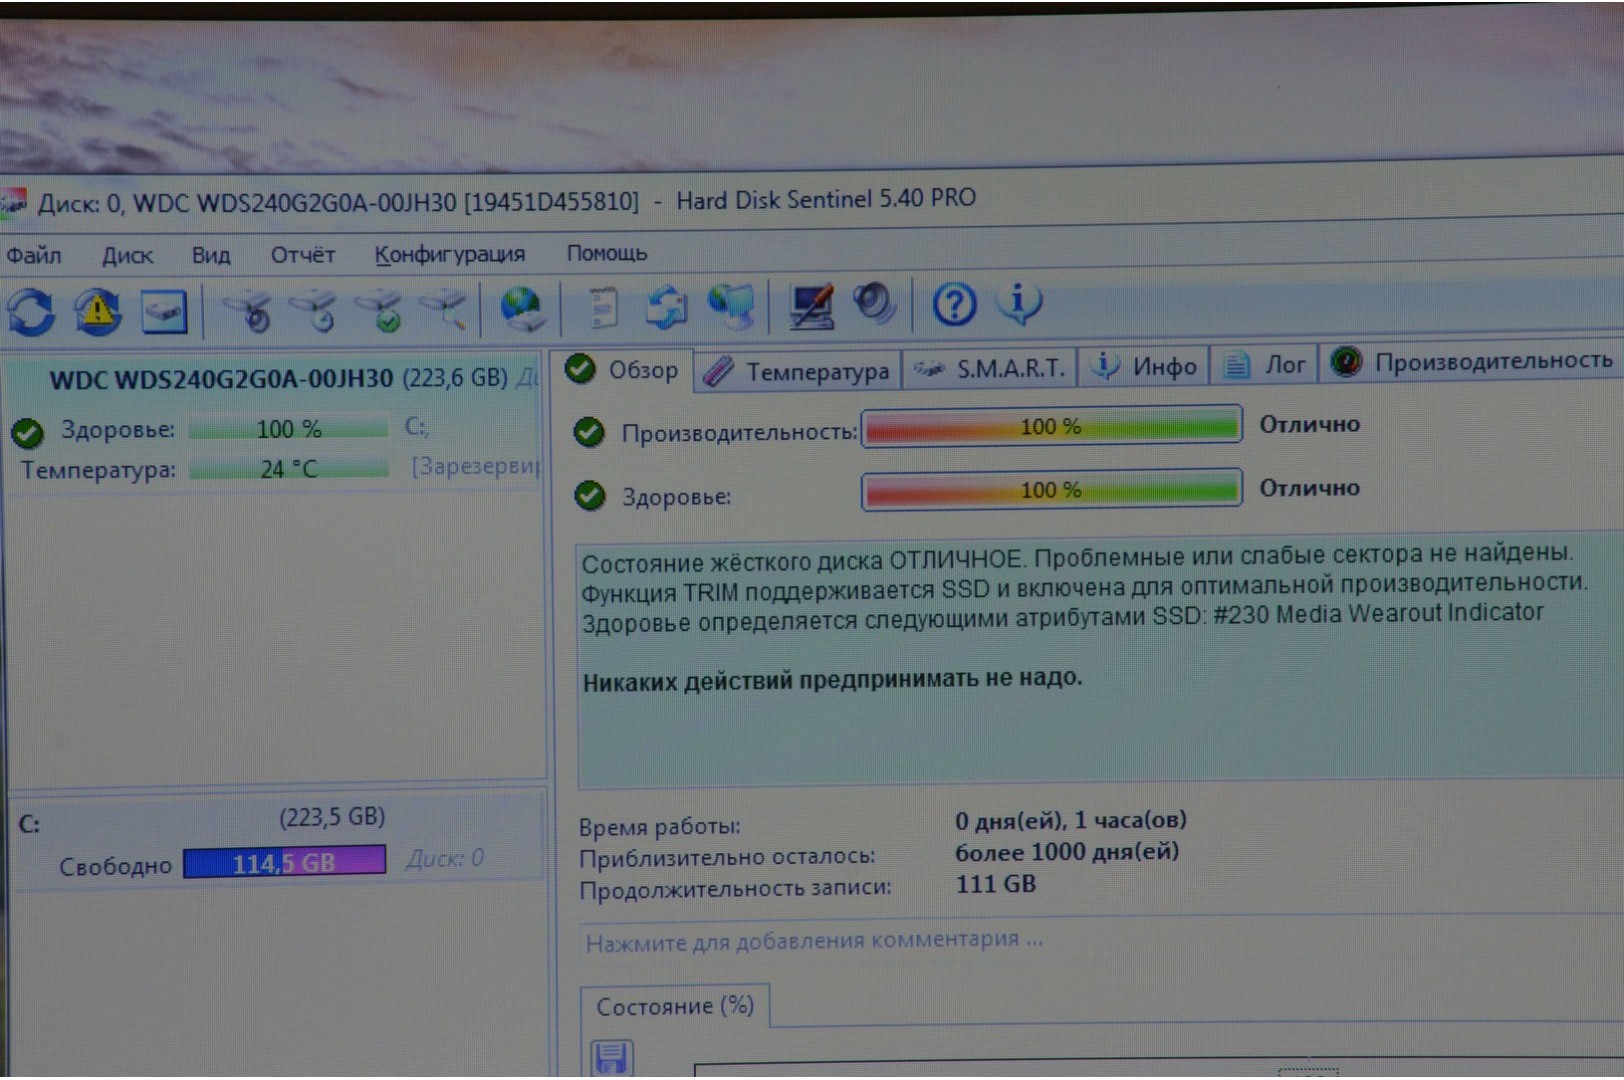
Task: Click the globe with monitor toolbar icon
Action: (732, 306)
